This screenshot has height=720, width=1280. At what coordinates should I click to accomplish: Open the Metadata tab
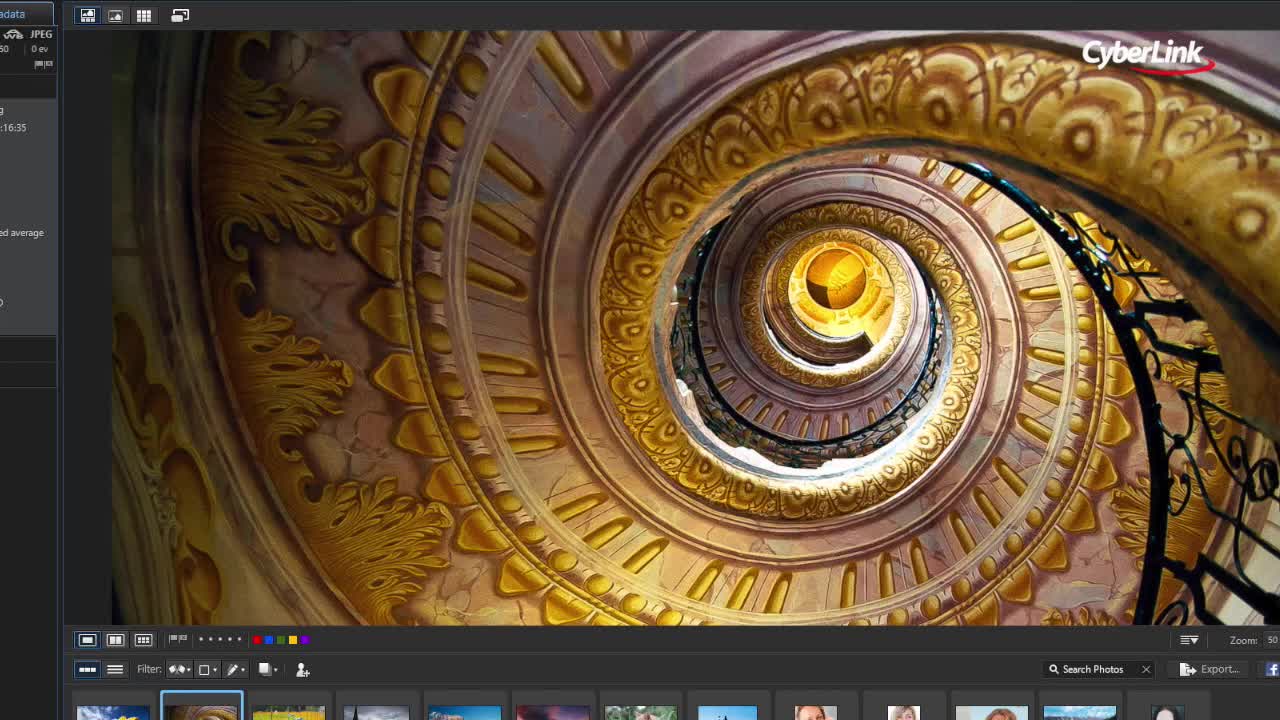click(14, 14)
